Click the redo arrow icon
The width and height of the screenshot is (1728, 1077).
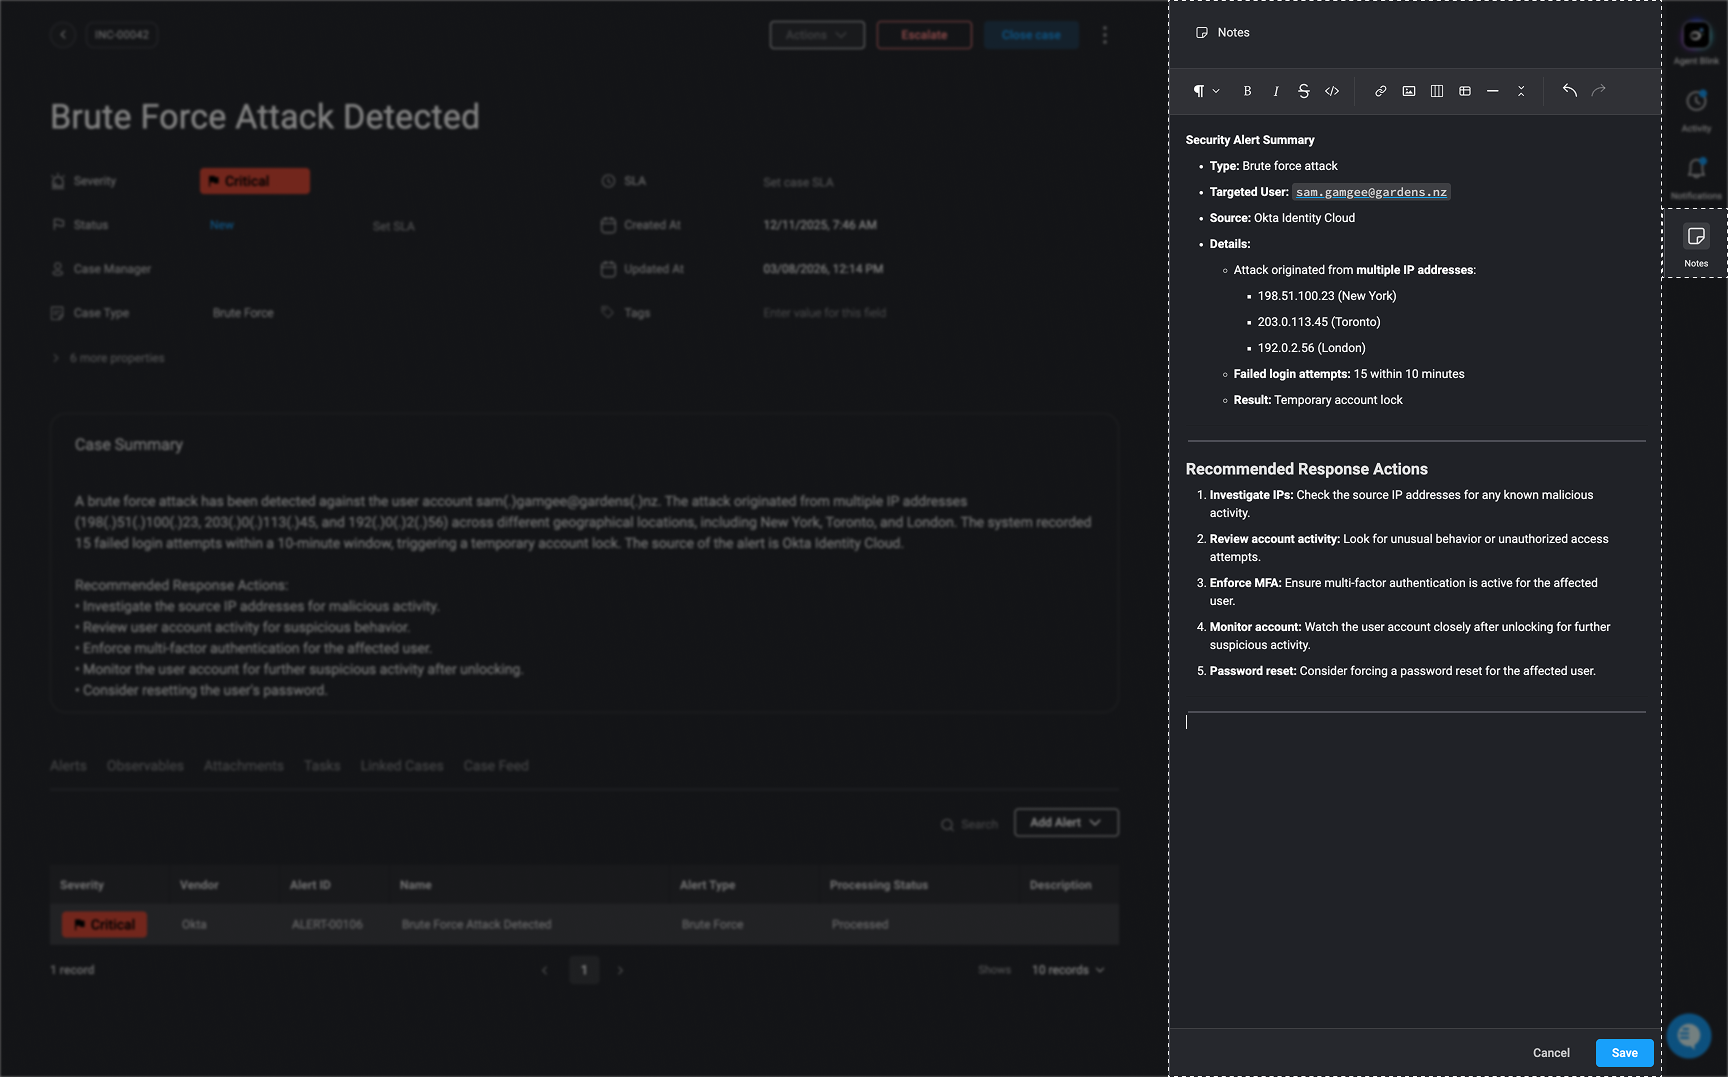tap(1598, 91)
